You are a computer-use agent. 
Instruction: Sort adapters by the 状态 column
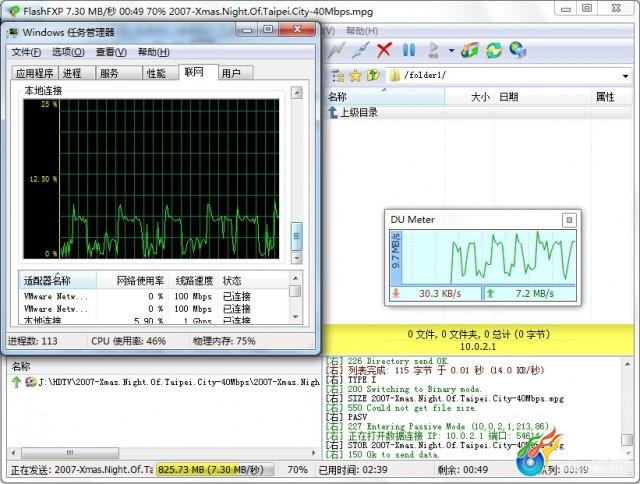253,280
